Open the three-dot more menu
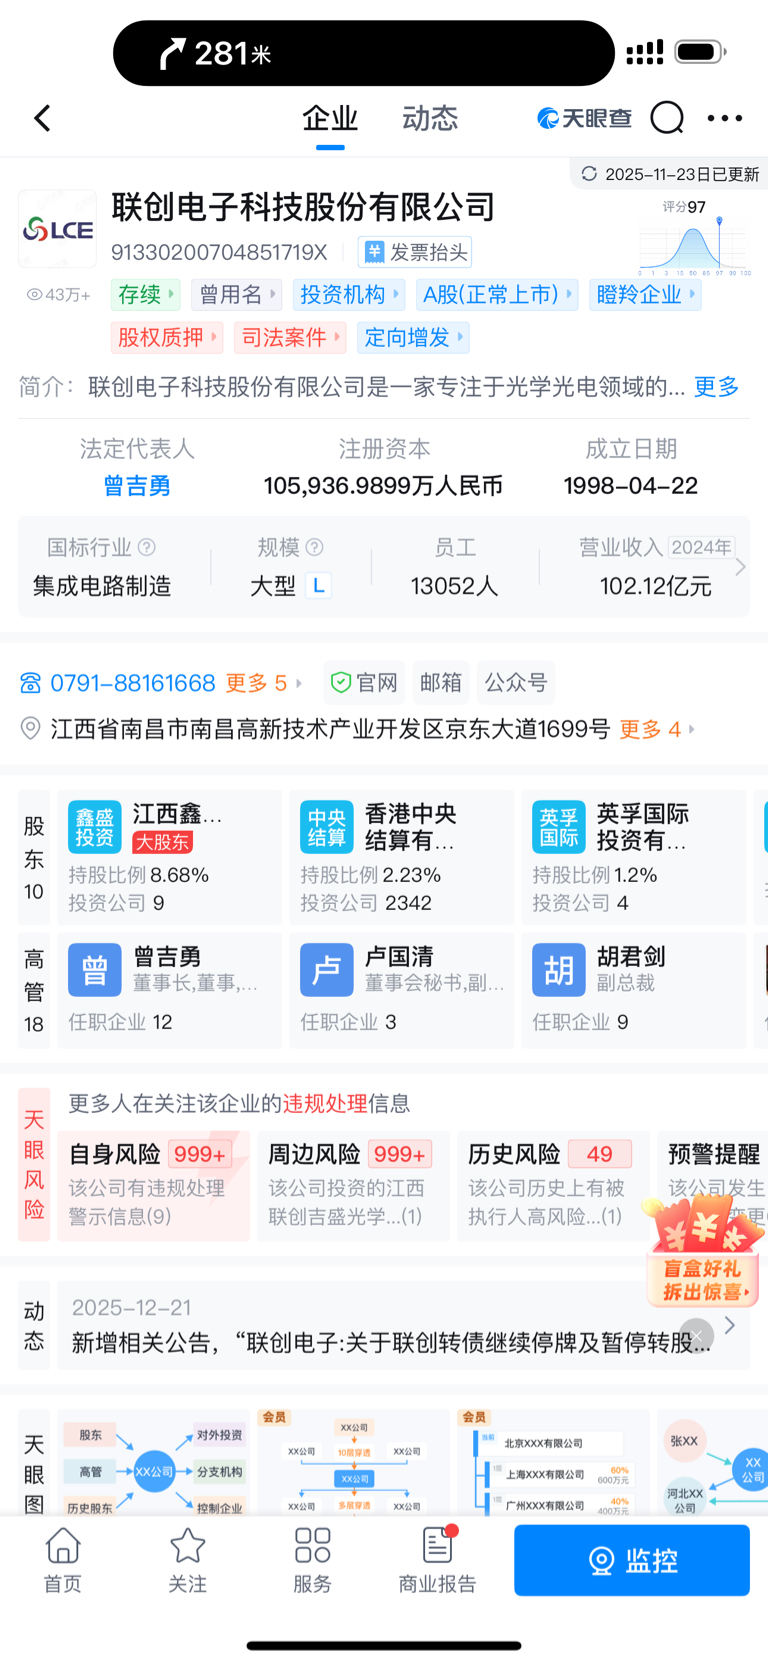Viewport: 768px width, 1665px height. 724,118
